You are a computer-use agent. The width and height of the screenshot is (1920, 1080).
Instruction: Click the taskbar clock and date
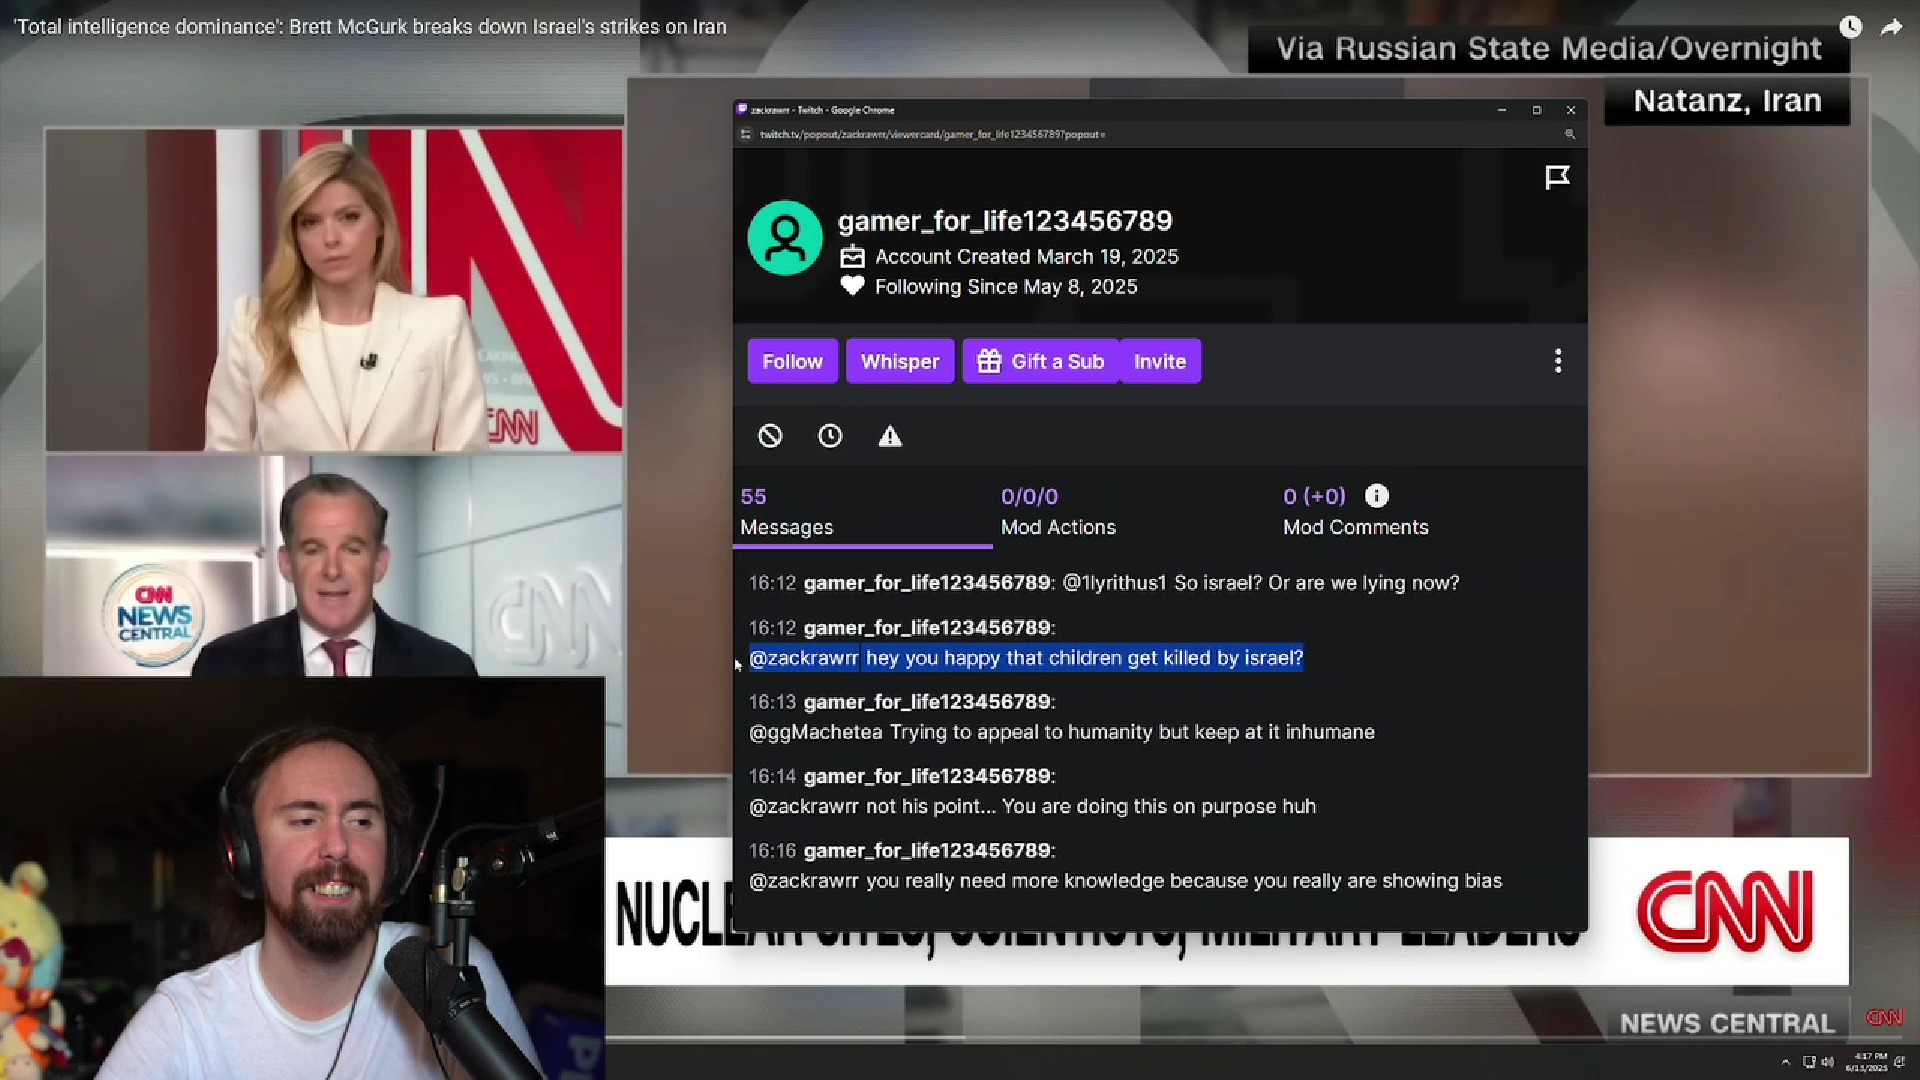coord(1867,1062)
